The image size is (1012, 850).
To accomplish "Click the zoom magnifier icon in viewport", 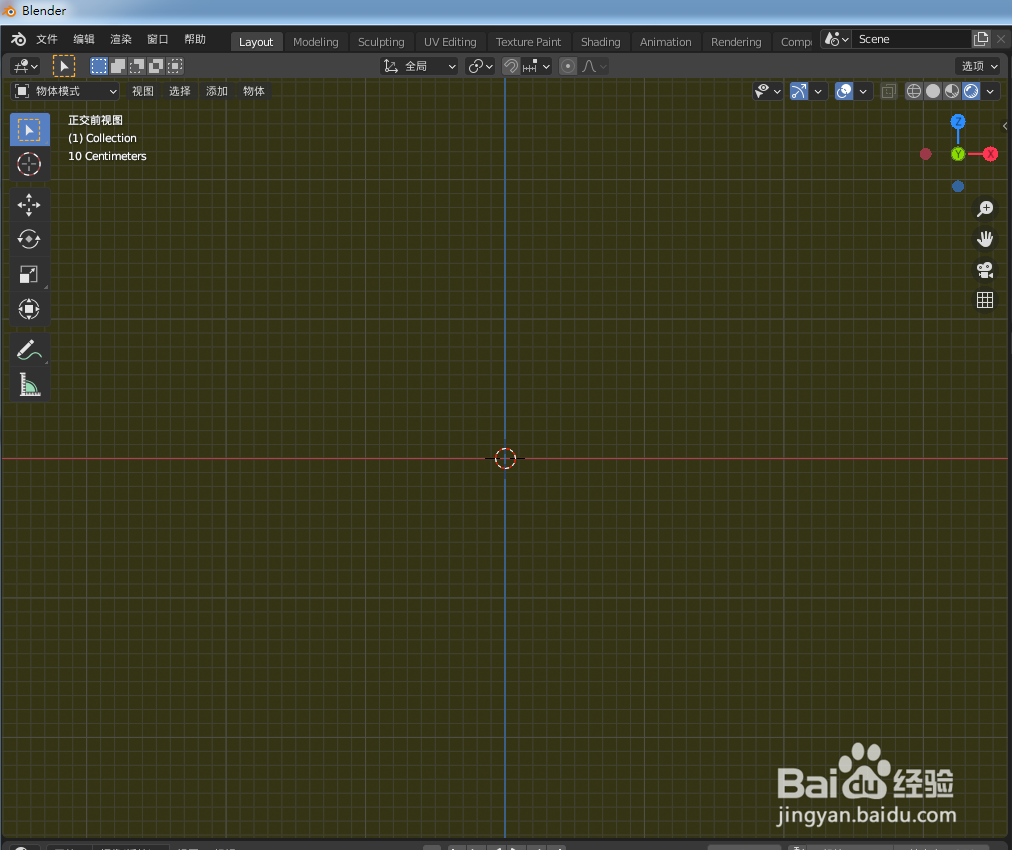I will pyautogui.click(x=985, y=208).
